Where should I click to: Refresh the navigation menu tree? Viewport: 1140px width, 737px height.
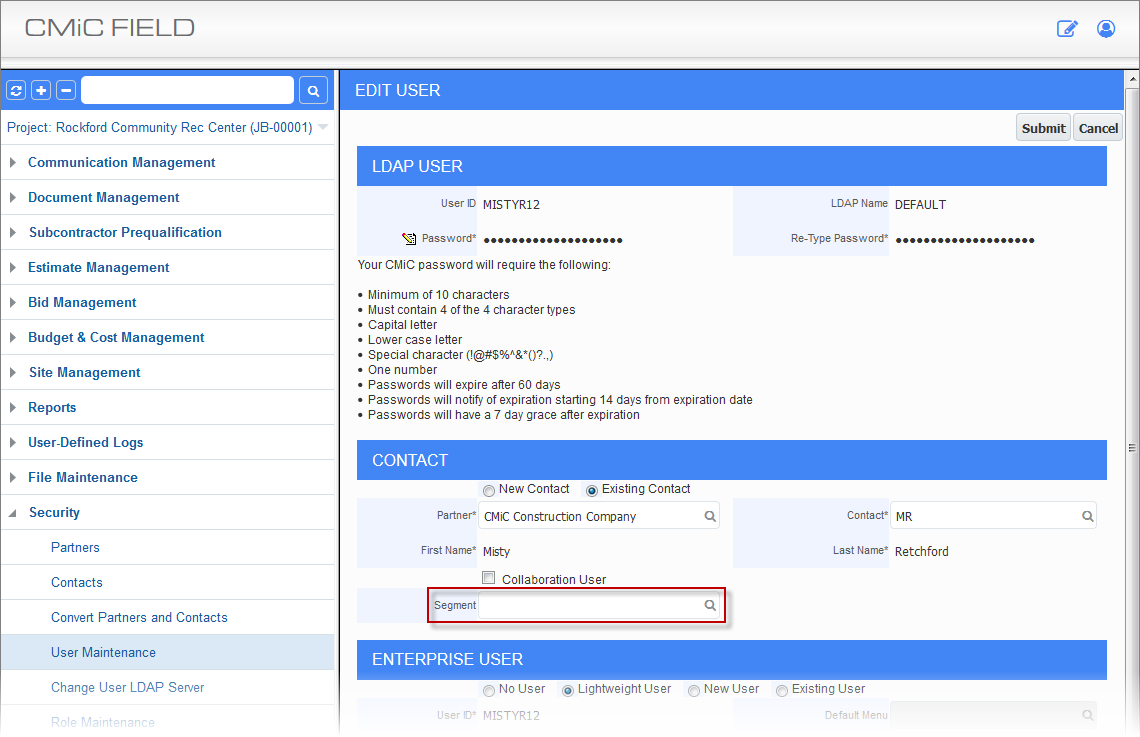tap(15, 90)
